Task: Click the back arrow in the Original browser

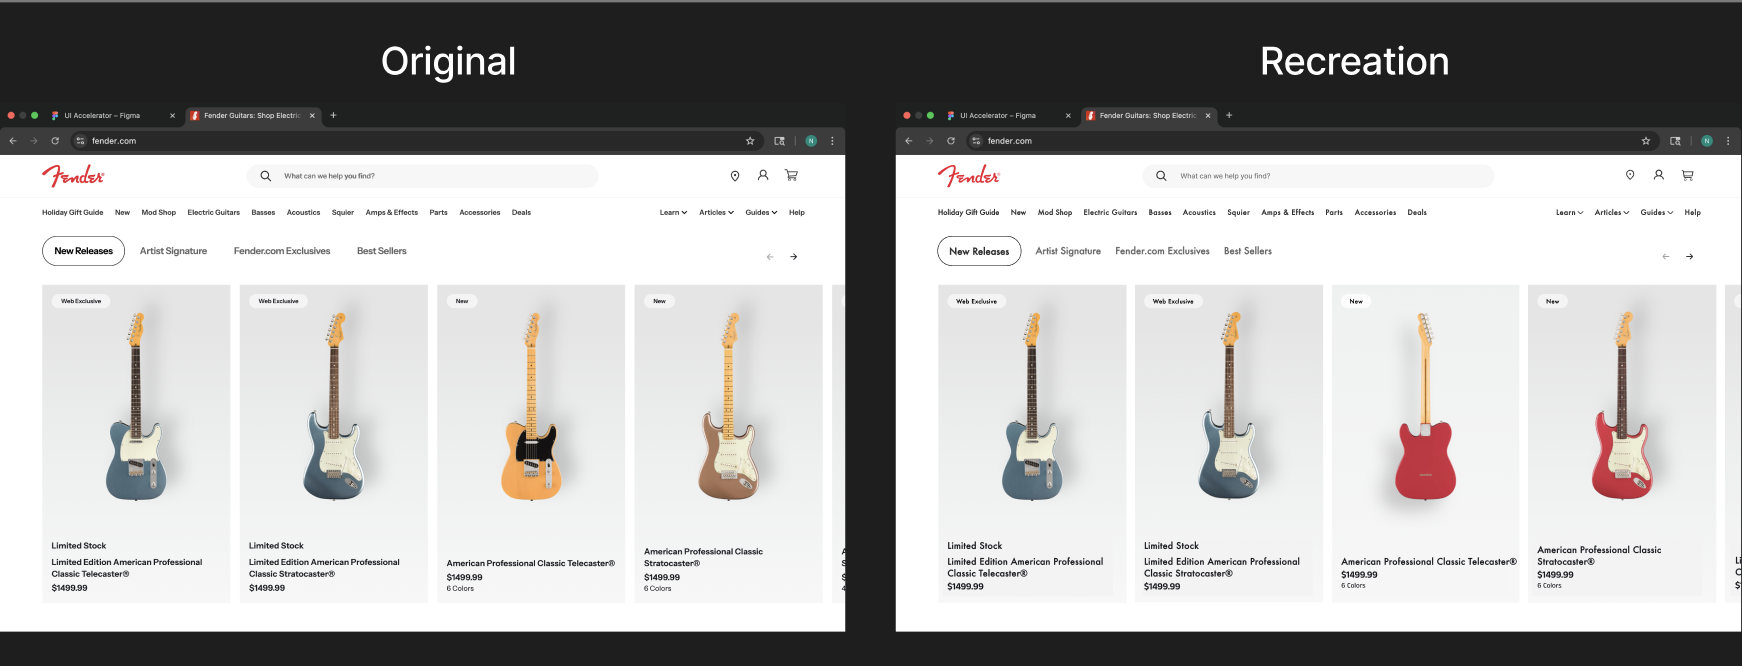Action: pos(13,141)
